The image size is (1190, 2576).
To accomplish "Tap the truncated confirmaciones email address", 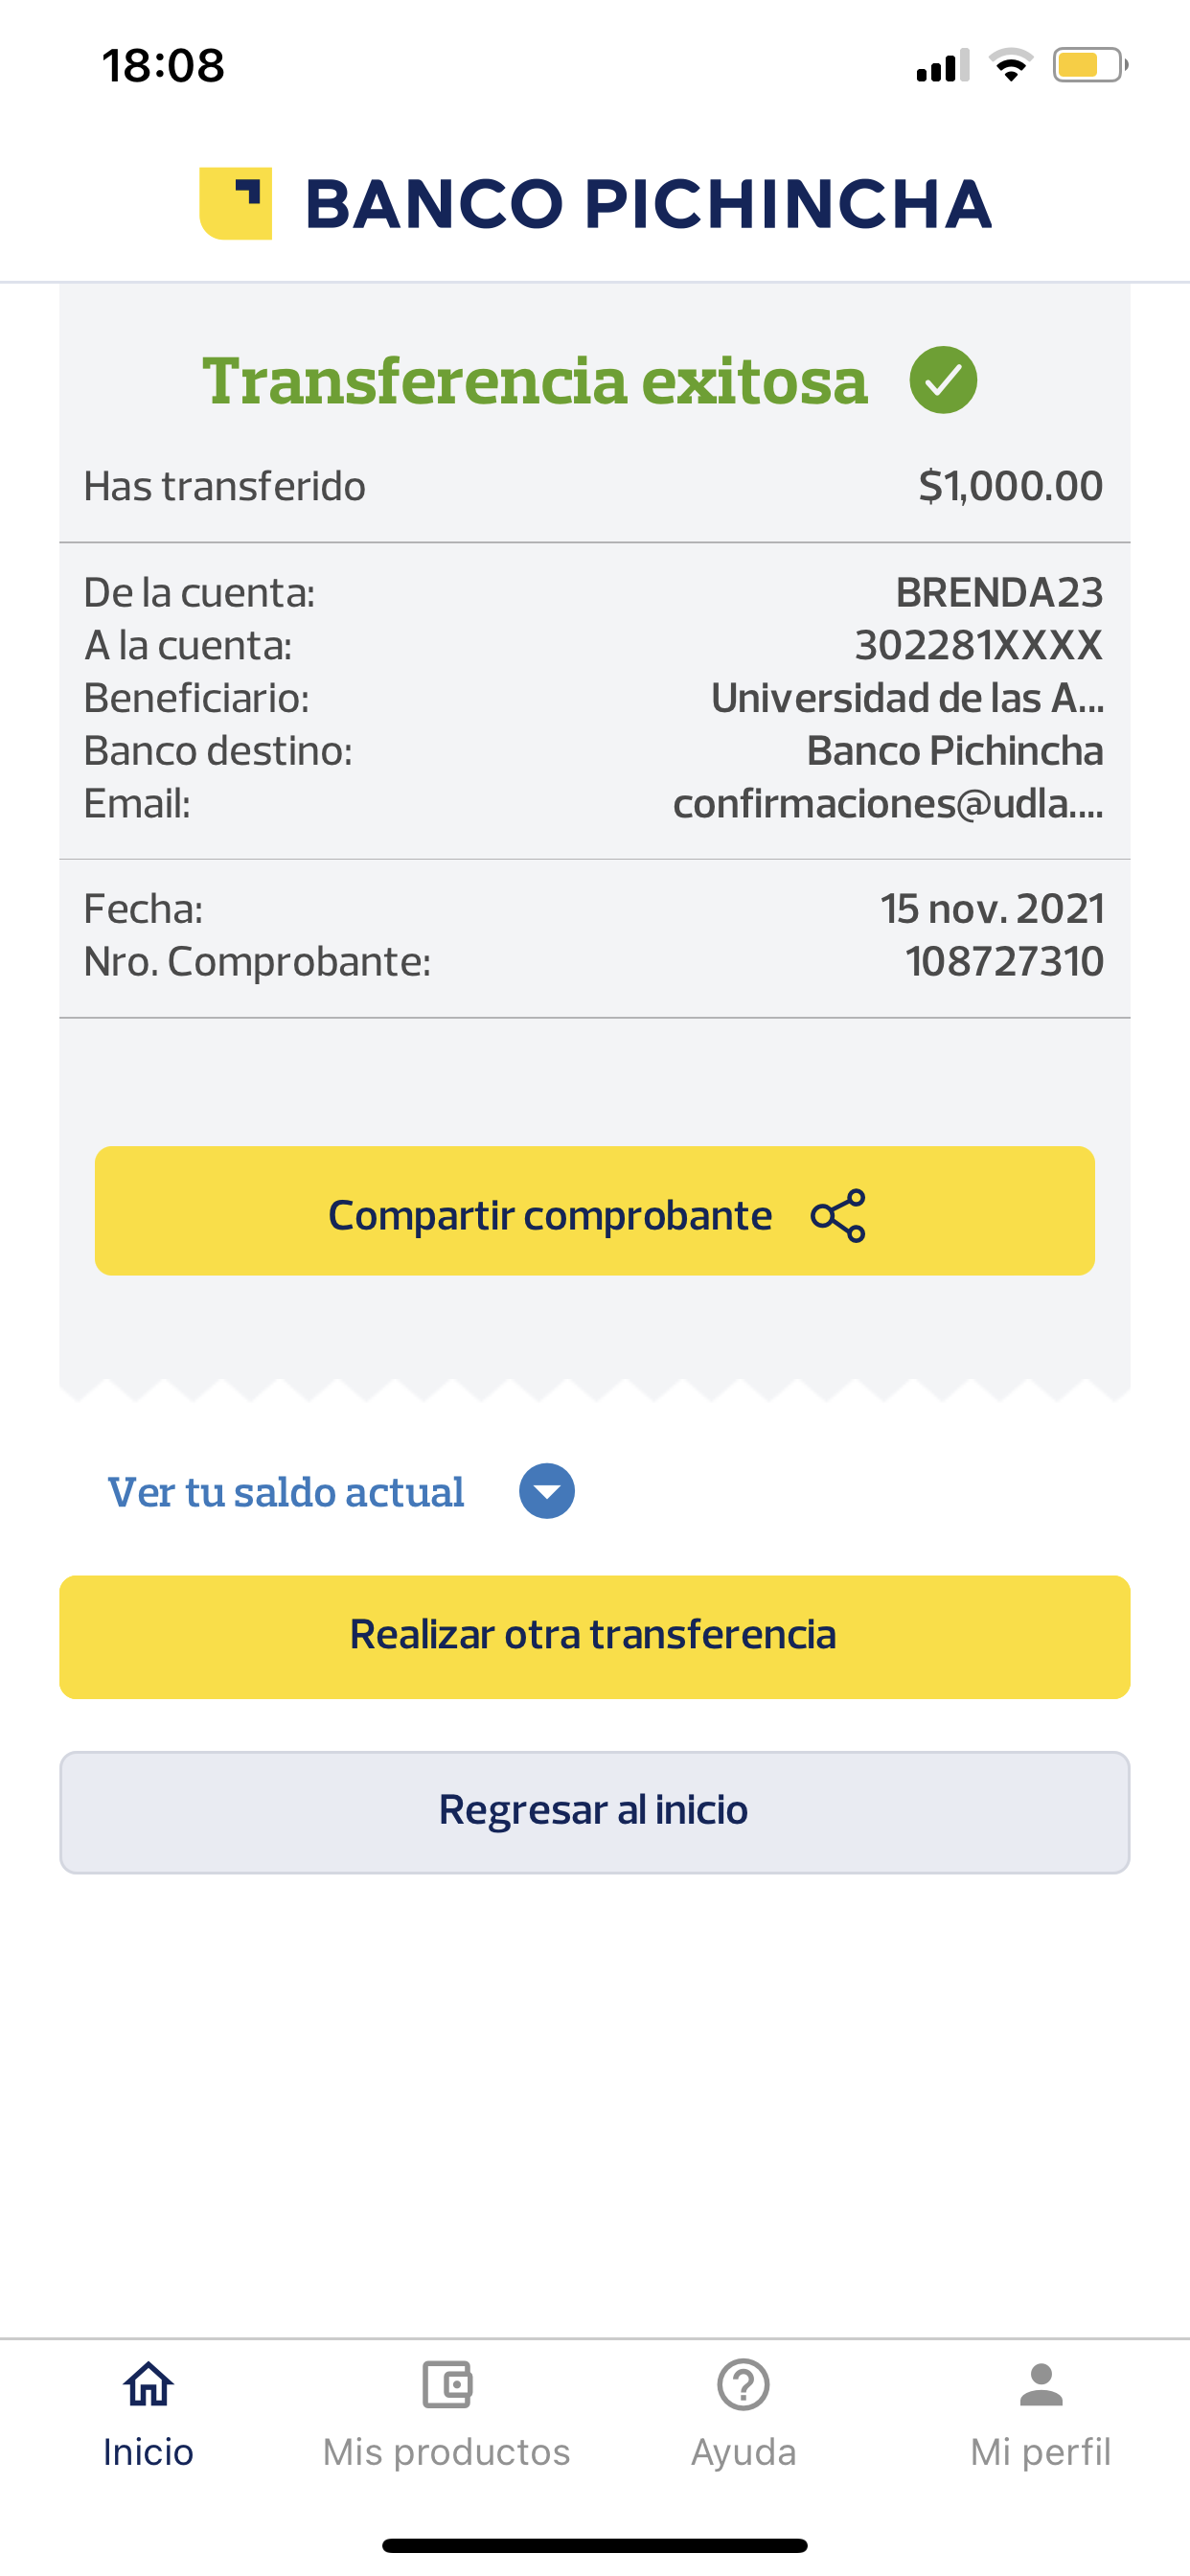I will pos(888,803).
